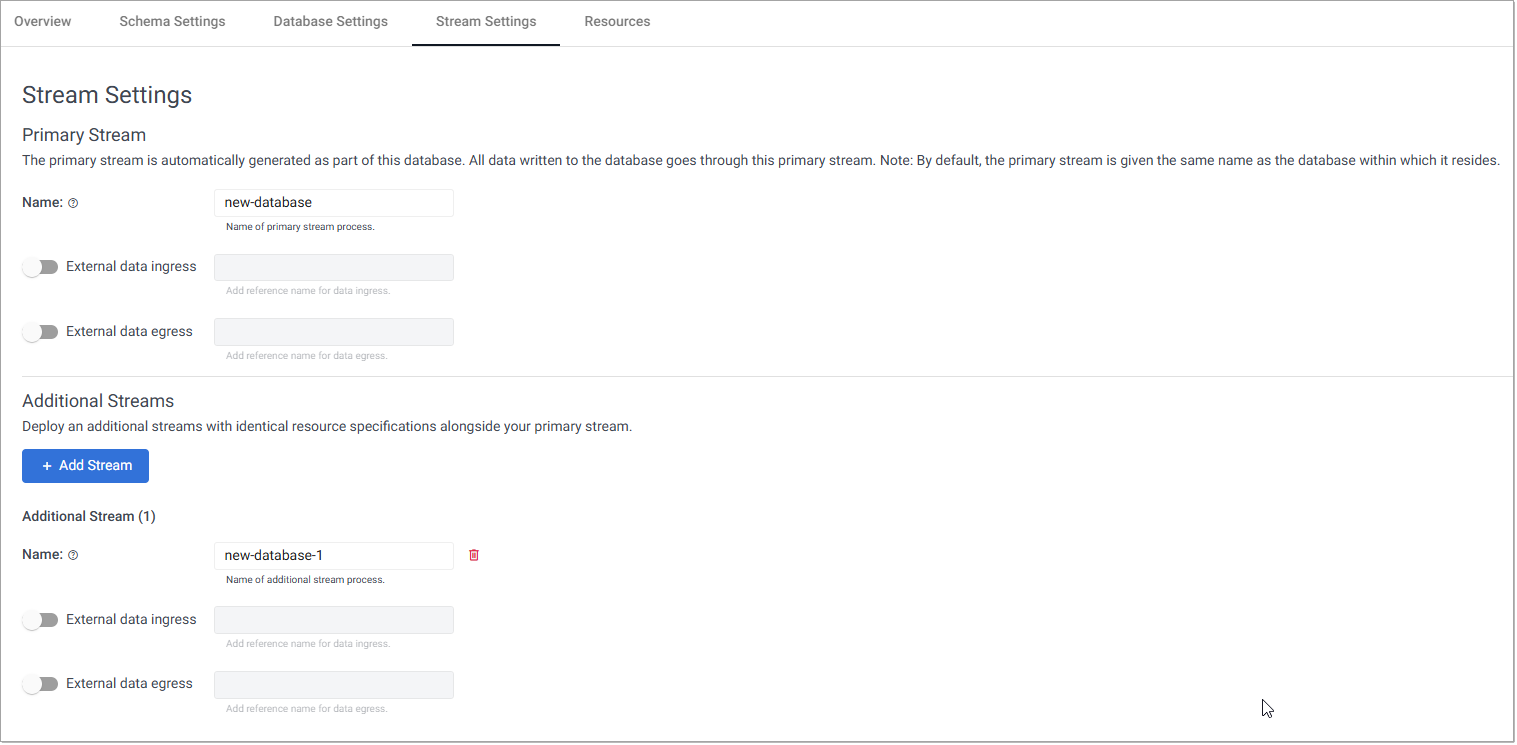Screen dimensions: 1517x745
Task: Enable External data ingress for Primary Stream
Action: (x=41, y=267)
